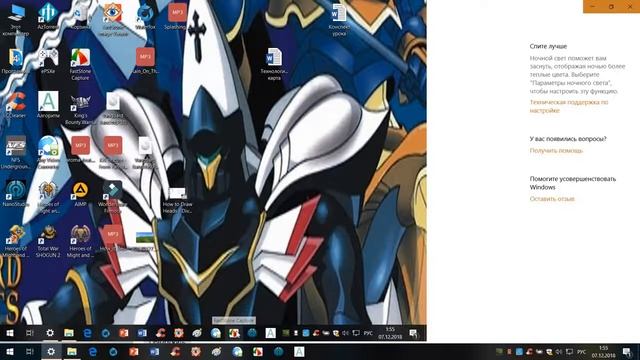640x360 pixels.
Task: Click volume speaker icon in bottommost taskbar tray
Action: [x=559, y=351]
